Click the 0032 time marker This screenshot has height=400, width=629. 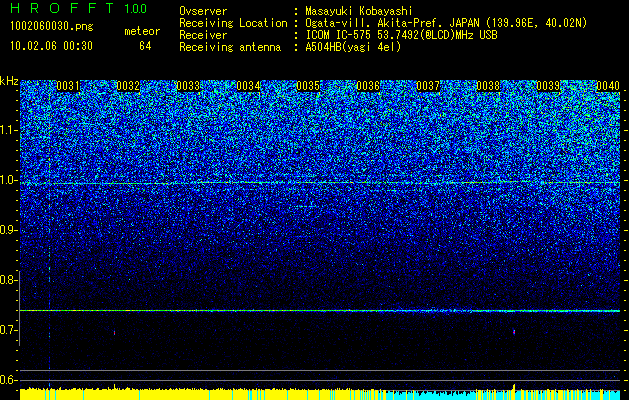[128, 86]
